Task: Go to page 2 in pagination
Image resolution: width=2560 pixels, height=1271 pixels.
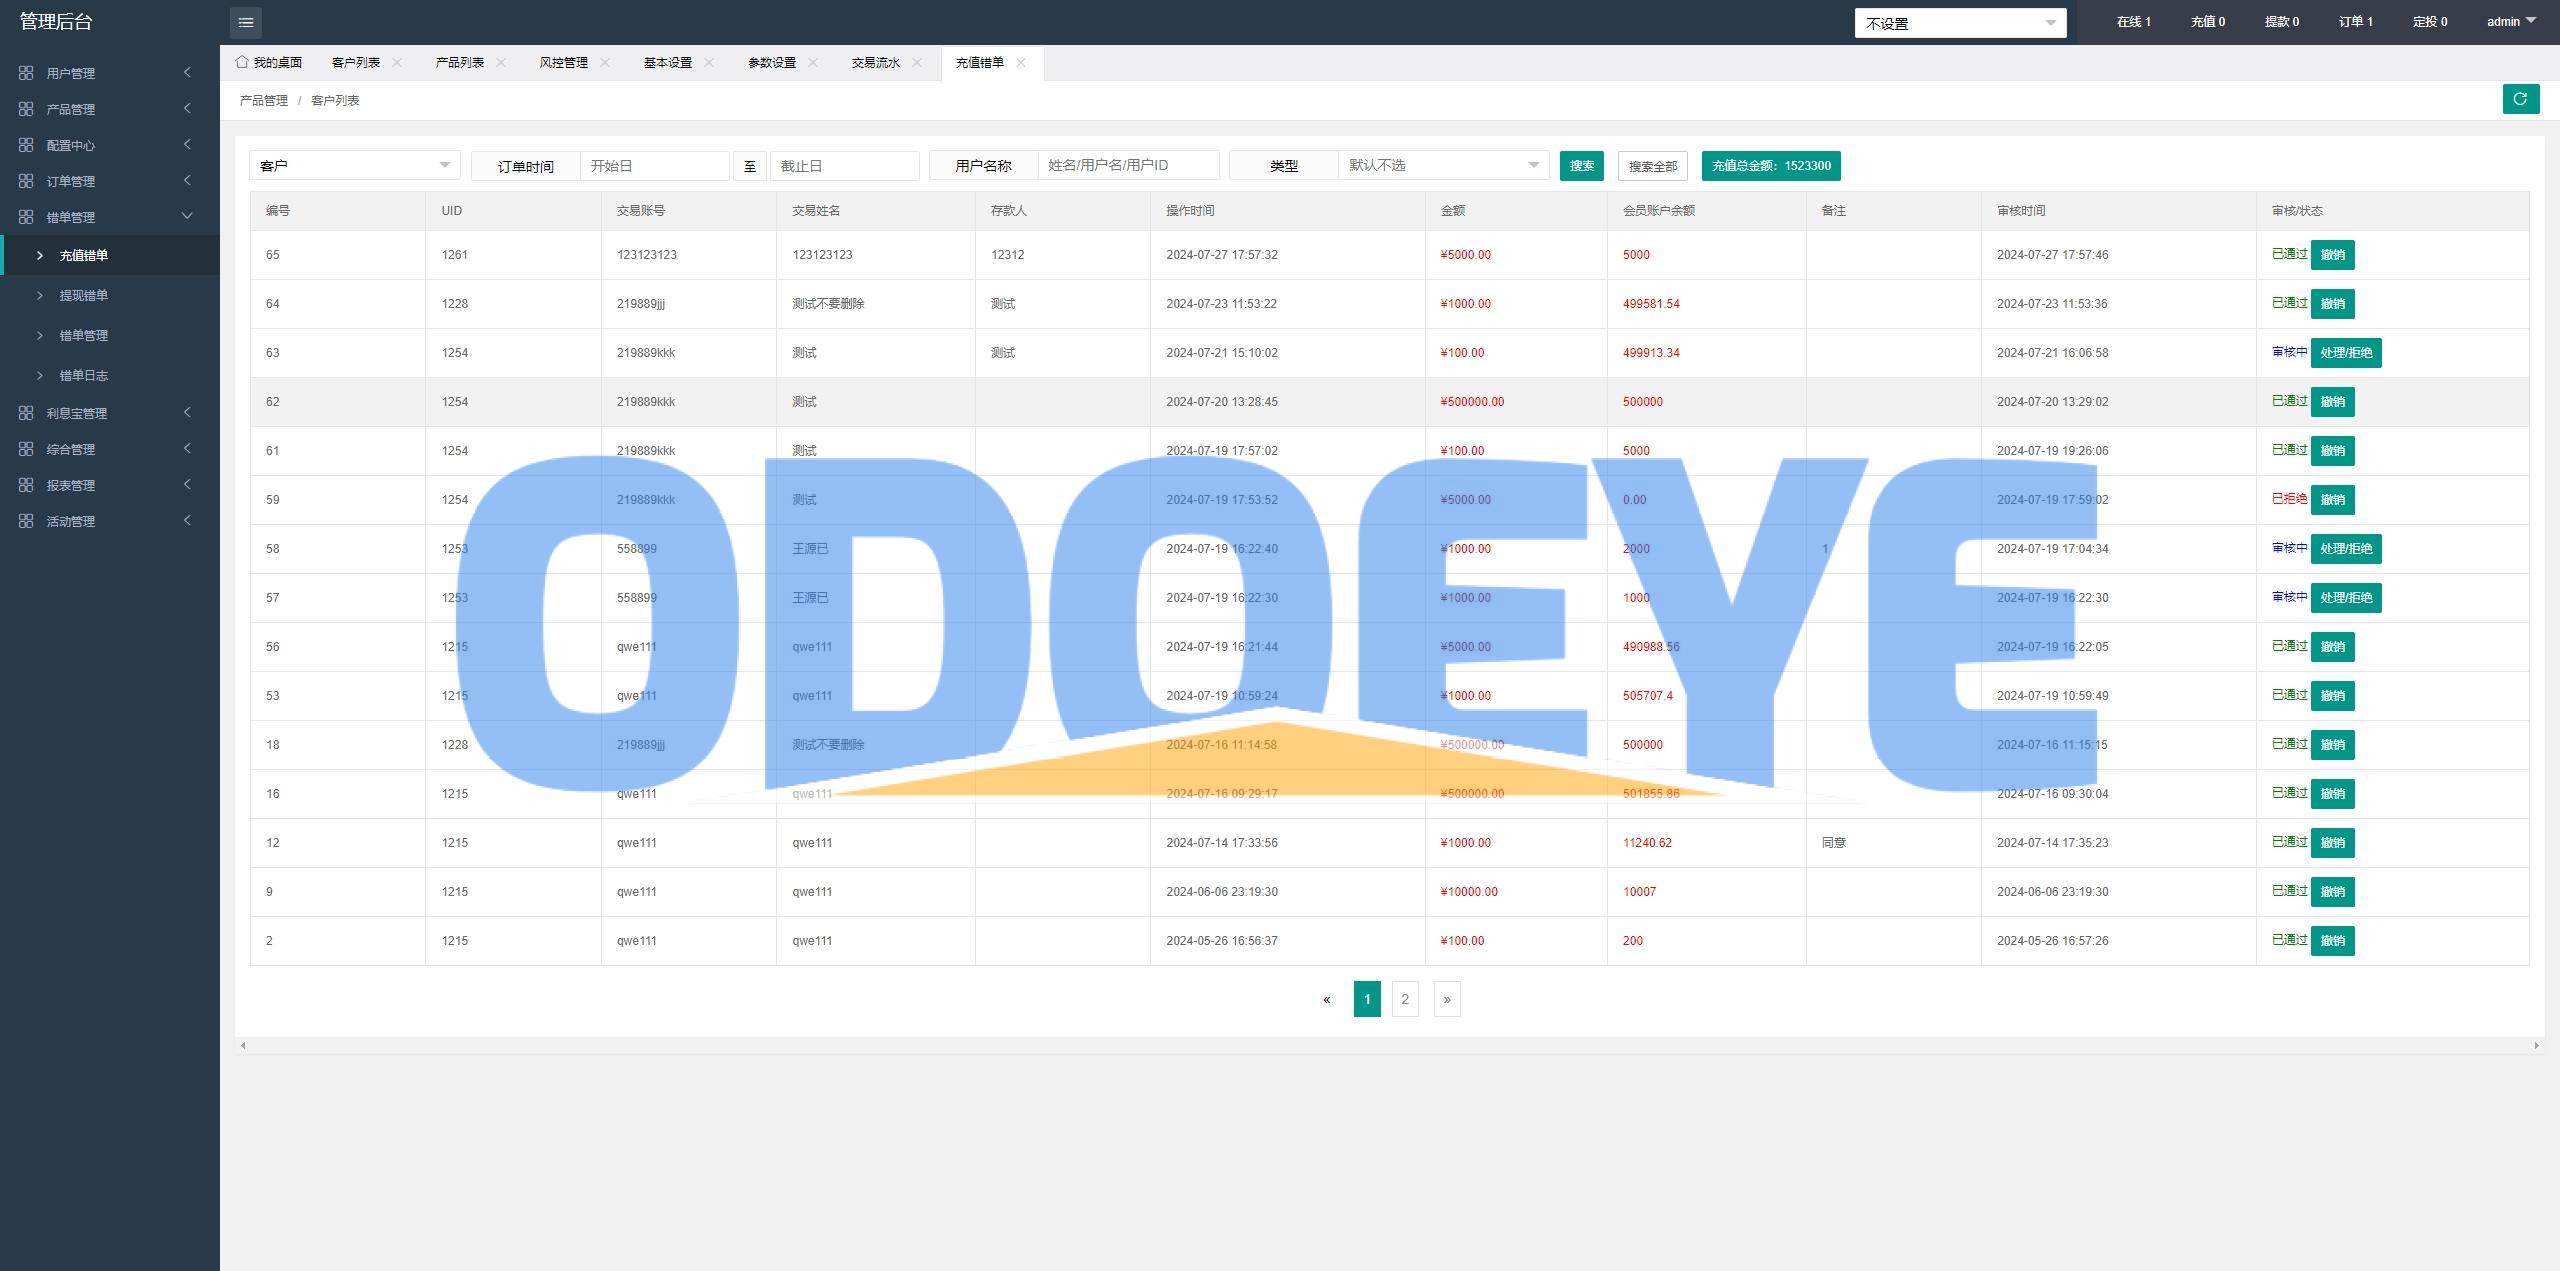Action: coord(1405,999)
